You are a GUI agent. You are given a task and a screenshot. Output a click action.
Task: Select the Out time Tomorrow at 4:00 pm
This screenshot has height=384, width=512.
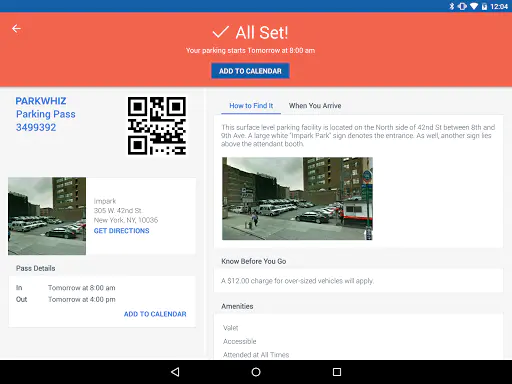82,299
